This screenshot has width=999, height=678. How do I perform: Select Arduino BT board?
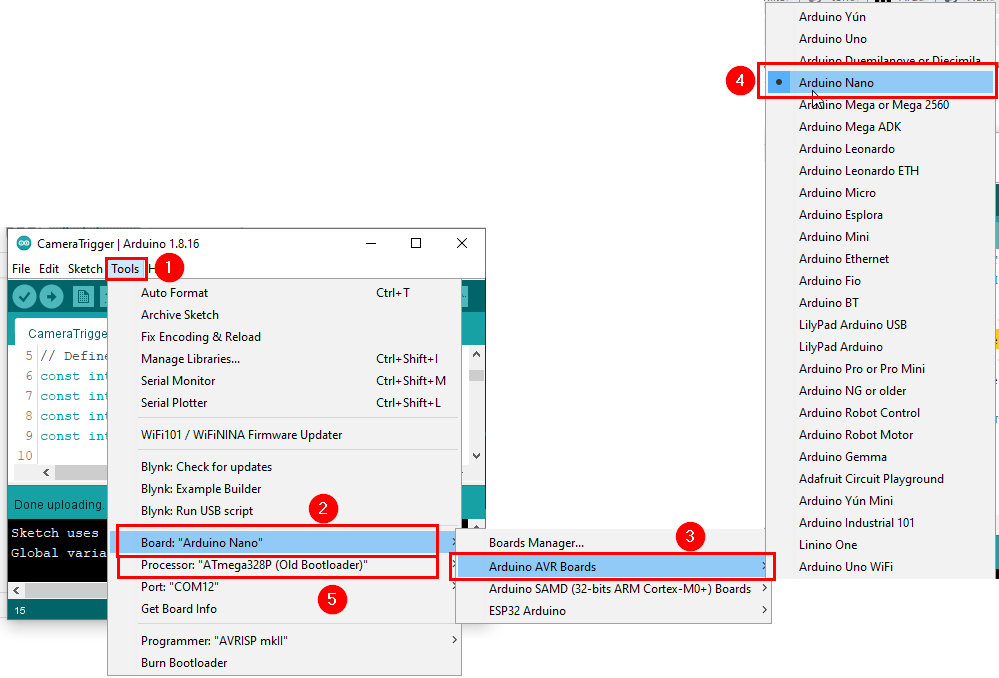click(879, 303)
